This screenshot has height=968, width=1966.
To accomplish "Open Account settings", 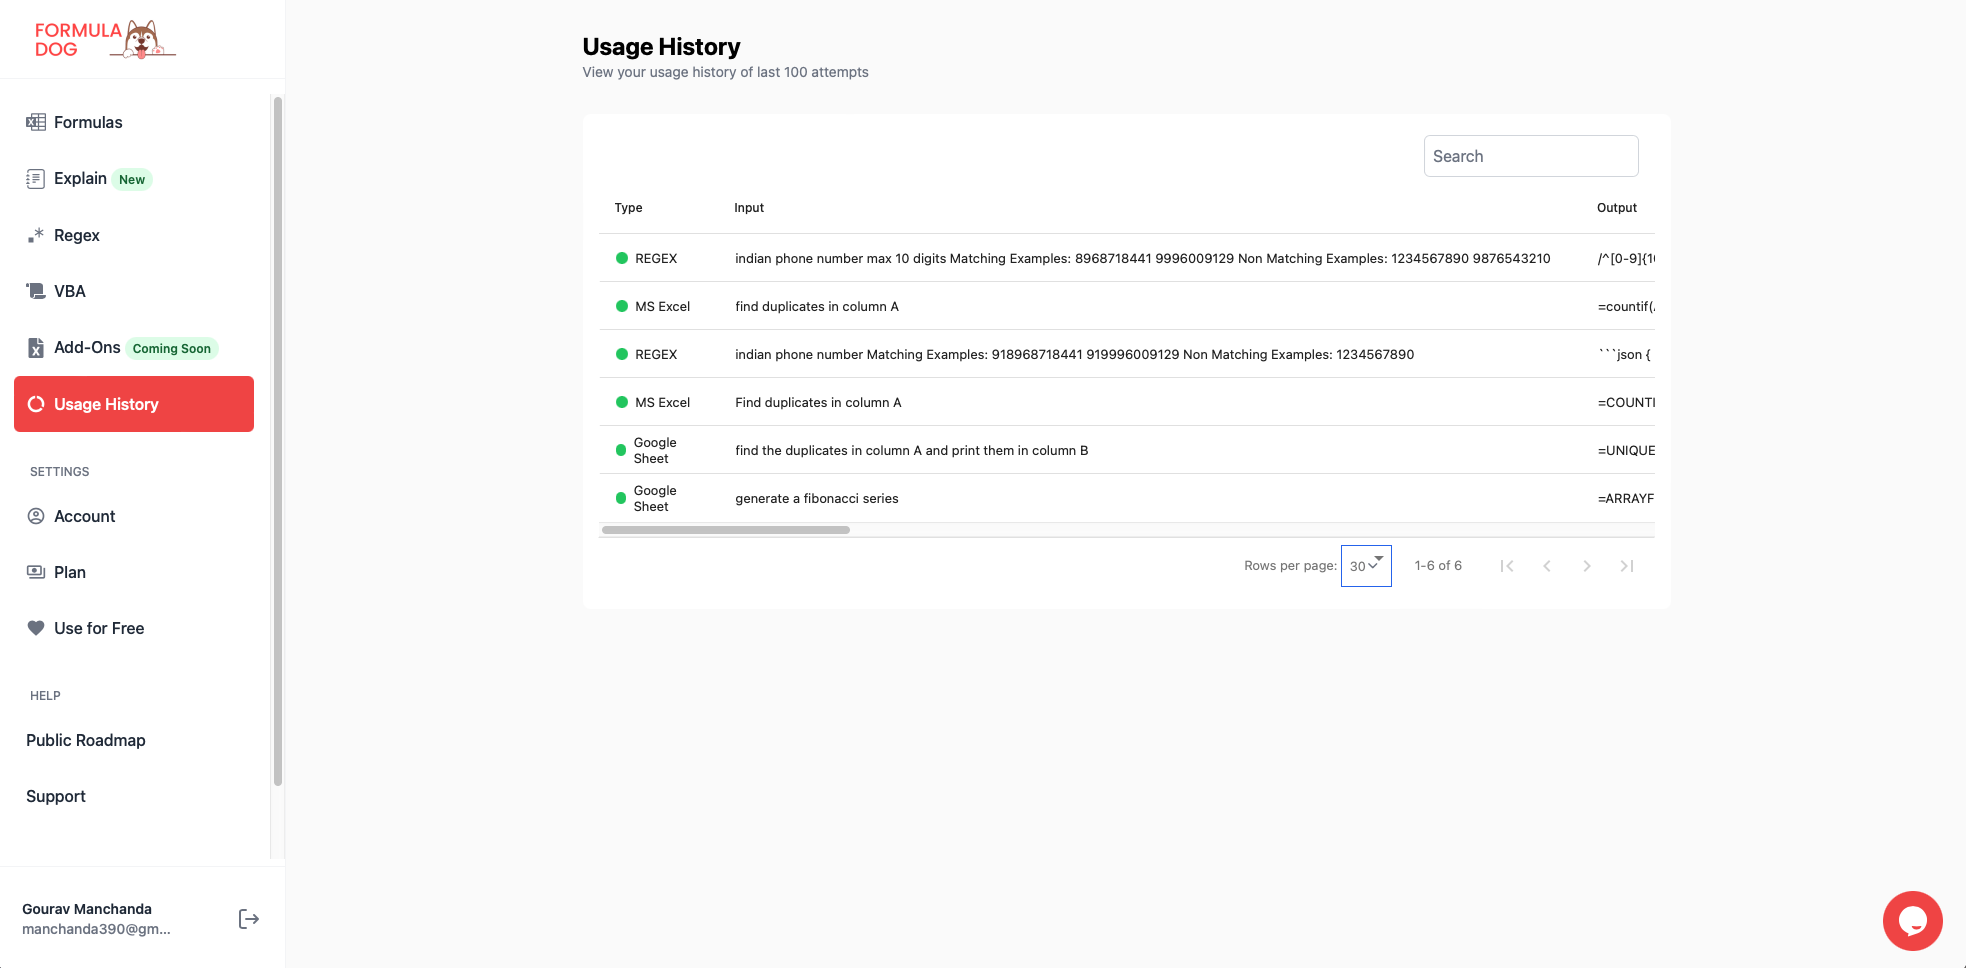I will pos(134,516).
